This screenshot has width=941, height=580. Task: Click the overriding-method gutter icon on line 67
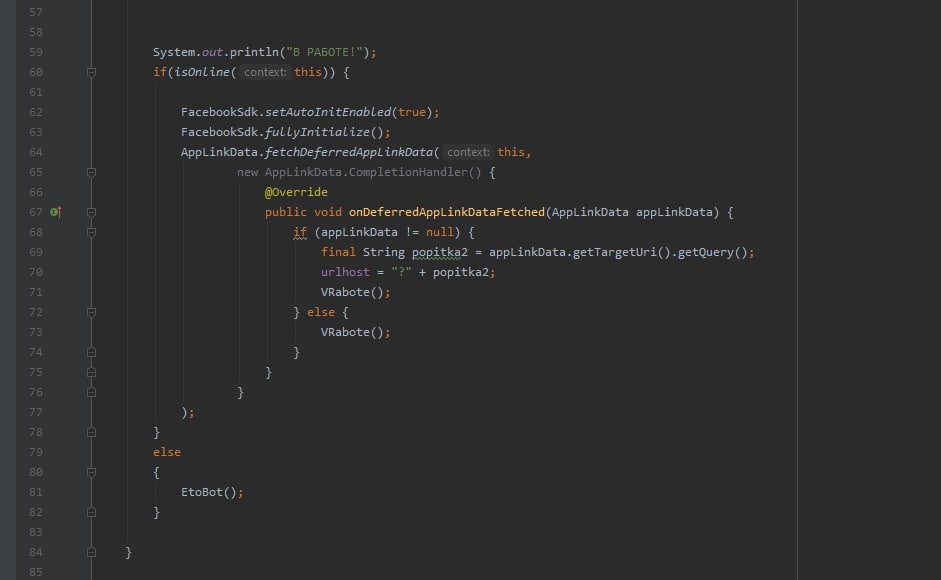[55, 212]
